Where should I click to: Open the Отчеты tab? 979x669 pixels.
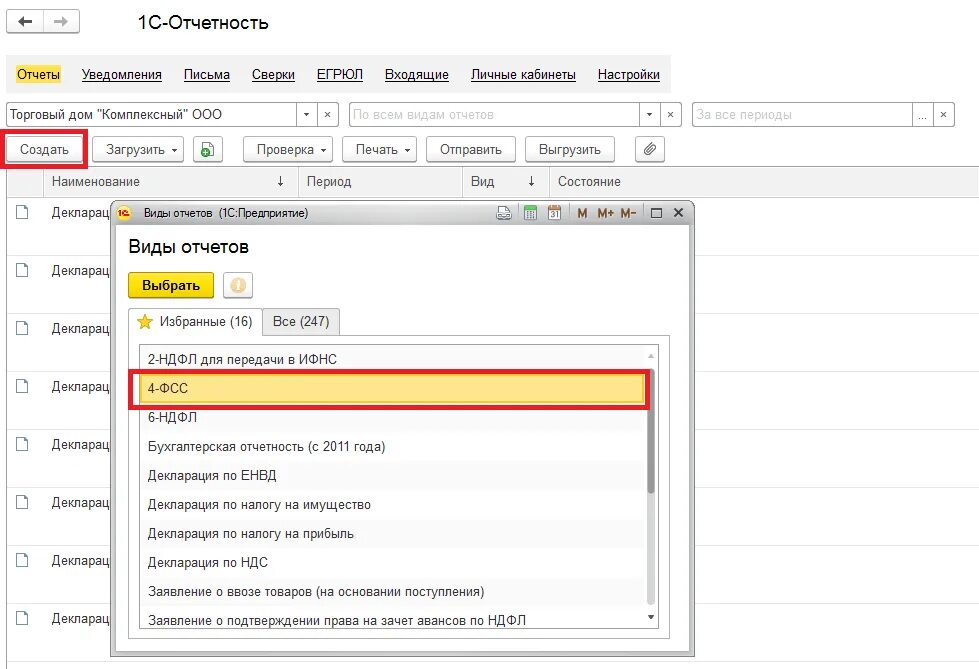coord(38,74)
